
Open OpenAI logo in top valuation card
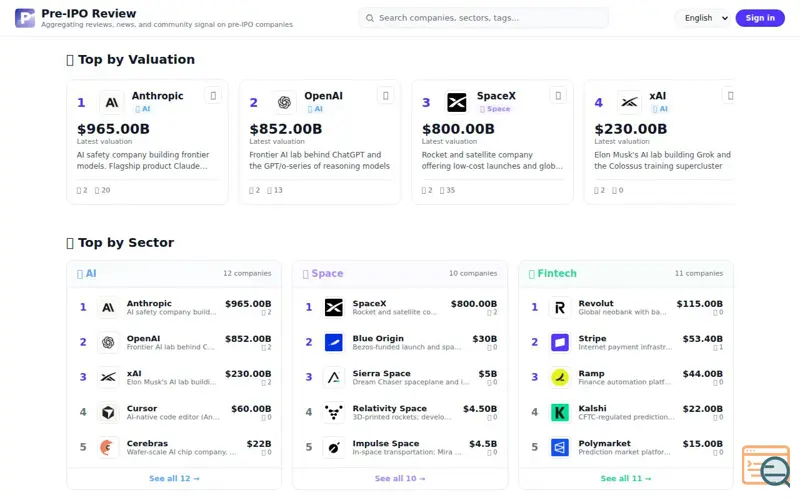(x=284, y=103)
